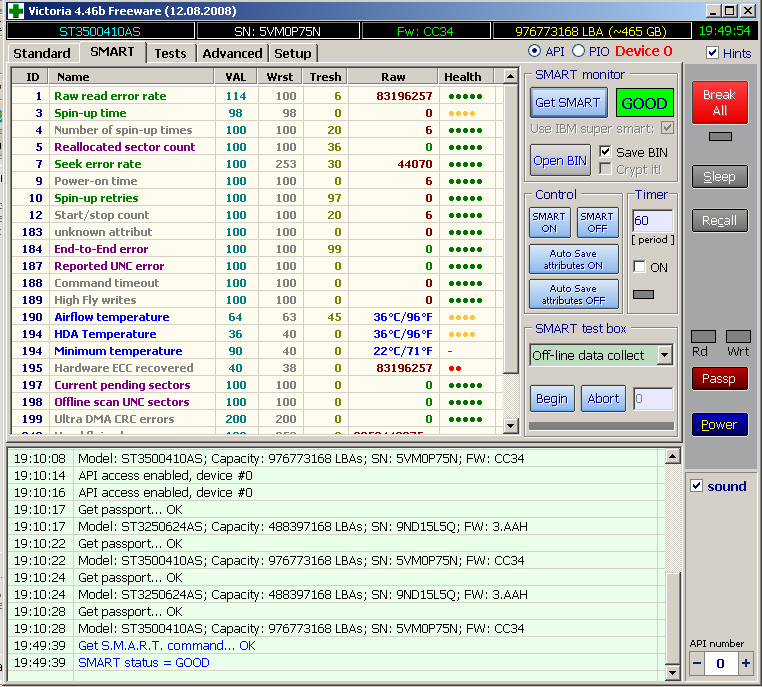Open the Off-line data collect dropdown
The width and height of the screenshot is (762, 687).
tap(665, 355)
